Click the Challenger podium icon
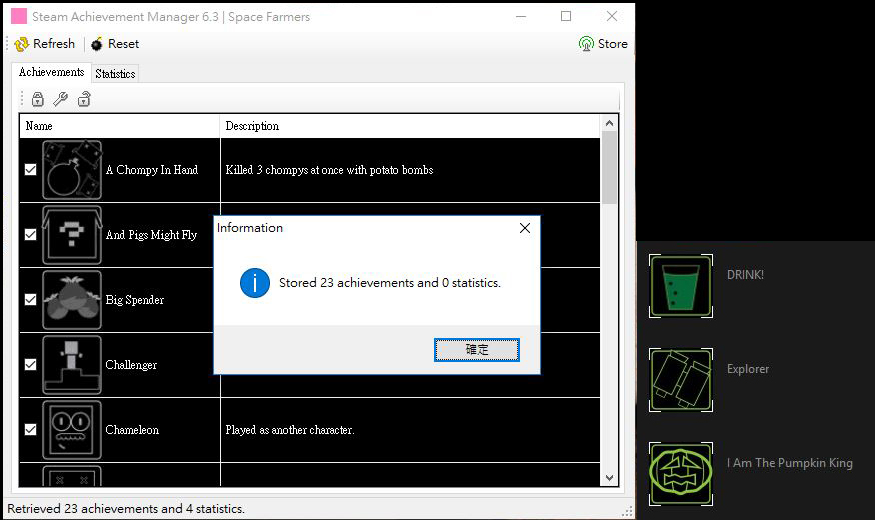Image resolution: width=875 pixels, height=520 pixels. tap(72, 364)
